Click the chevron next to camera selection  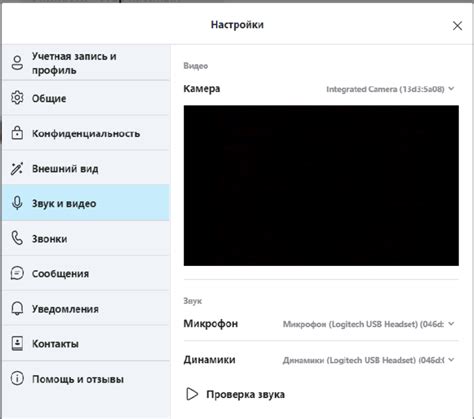point(451,89)
